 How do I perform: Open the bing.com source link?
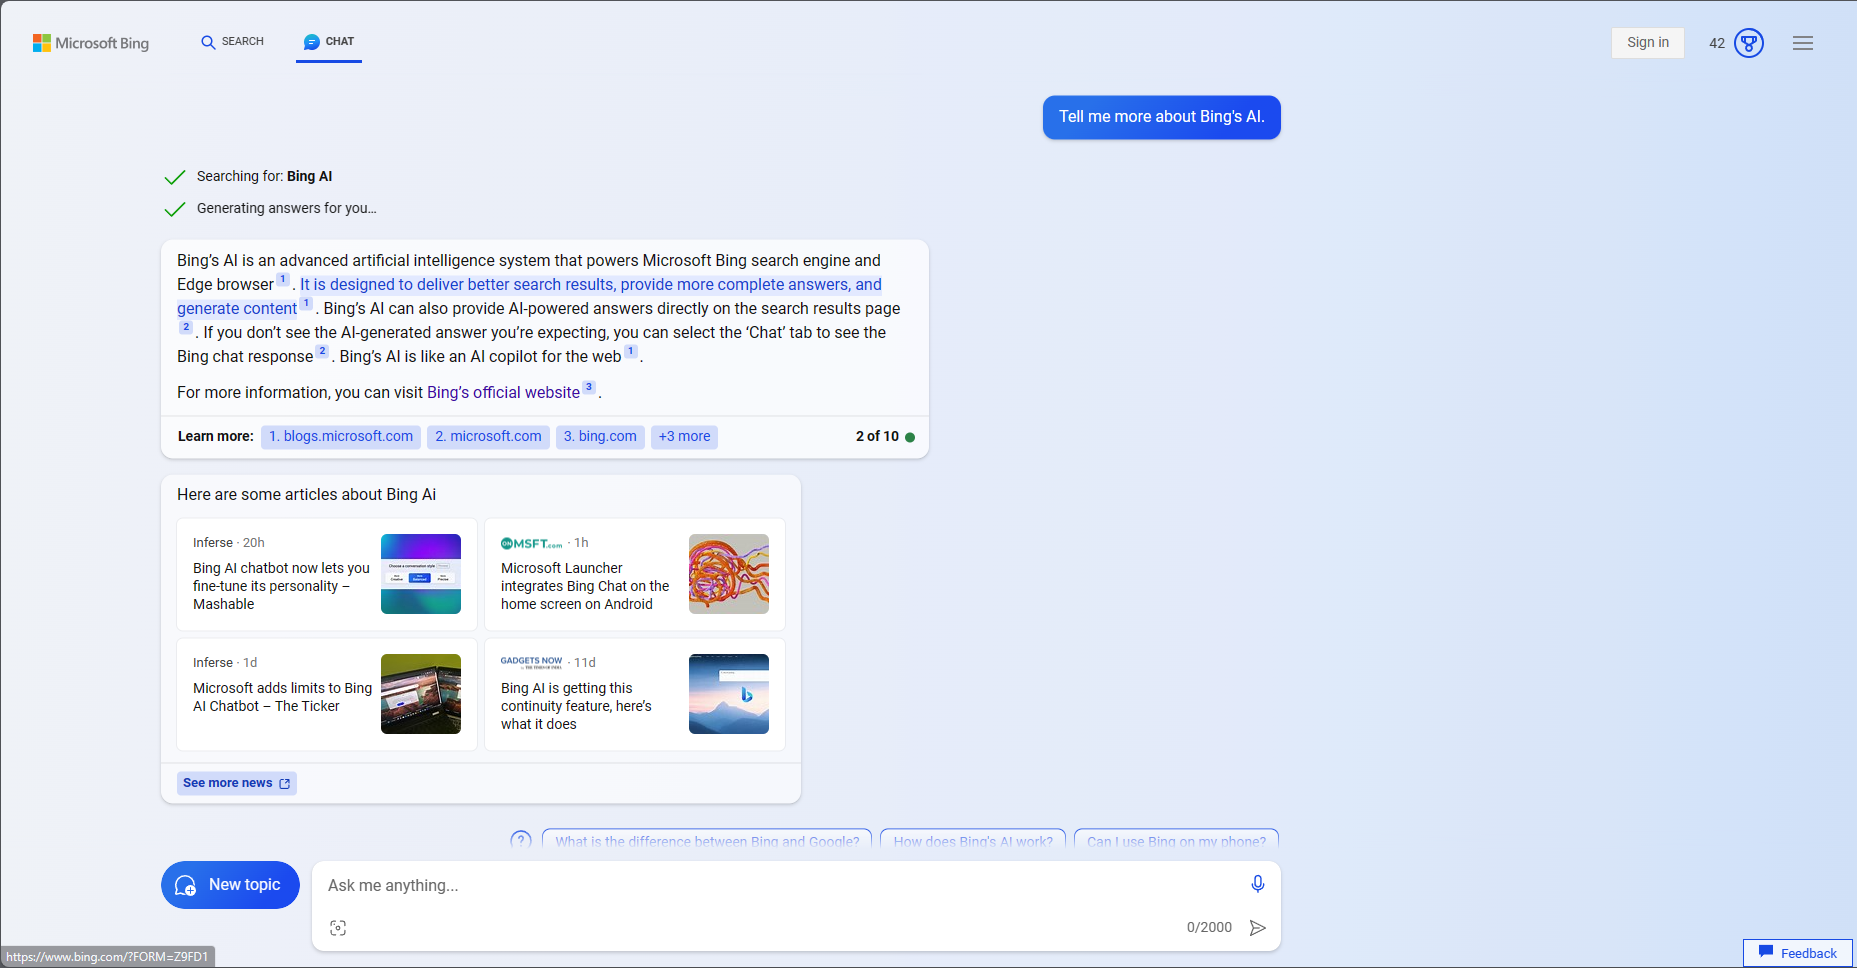[x=600, y=437]
